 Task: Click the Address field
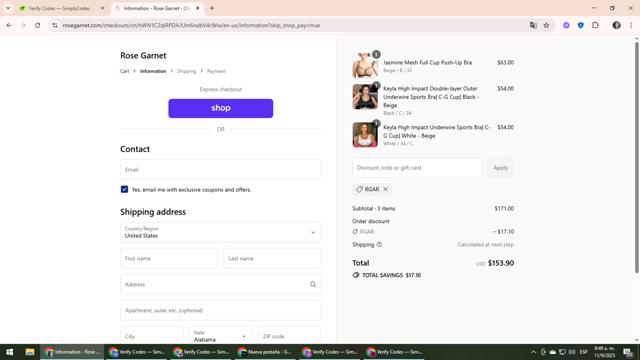click(221, 284)
